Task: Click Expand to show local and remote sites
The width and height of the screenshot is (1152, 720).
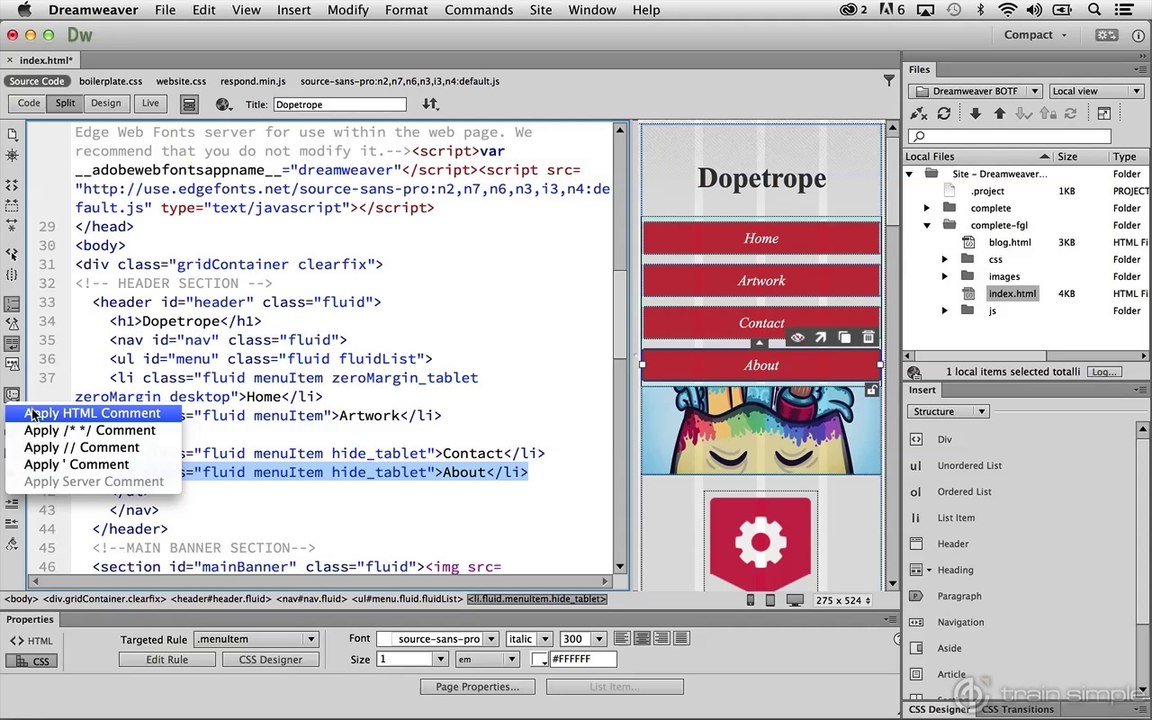Action: click(x=1104, y=113)
